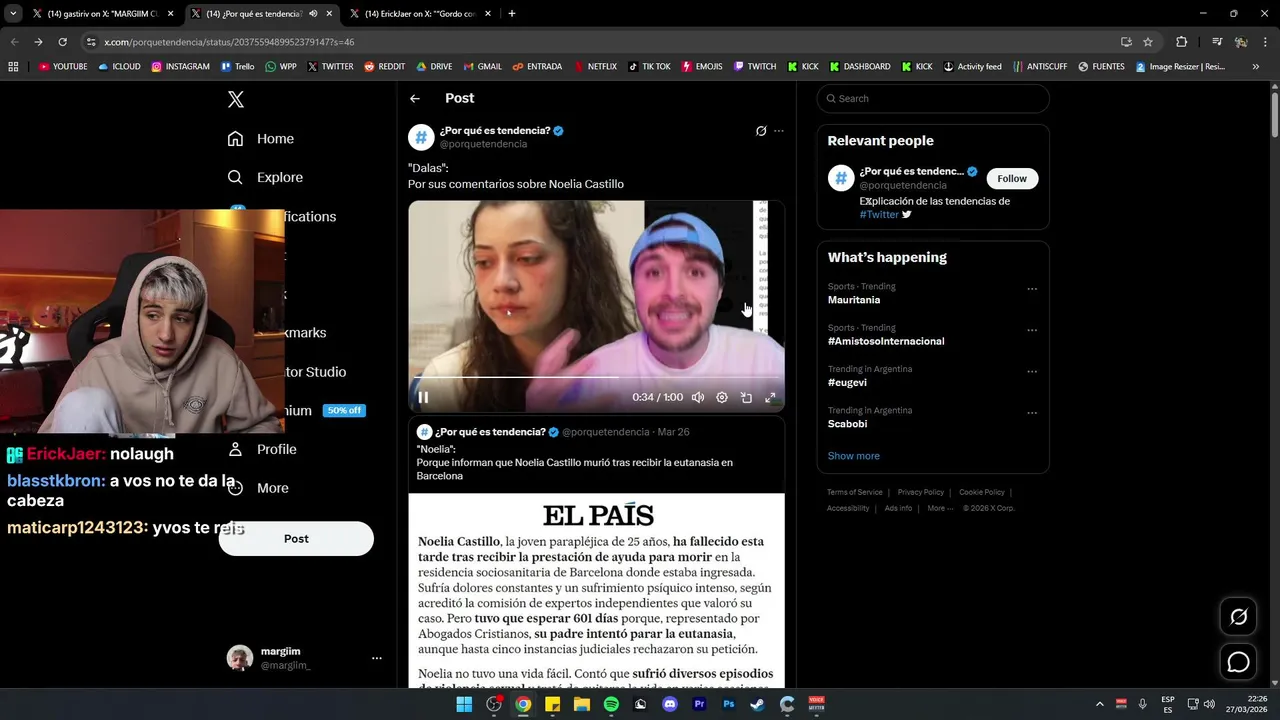Screen dimensions: 1280x720
Task: Enter video fullscreen
Action: point(770,397)
